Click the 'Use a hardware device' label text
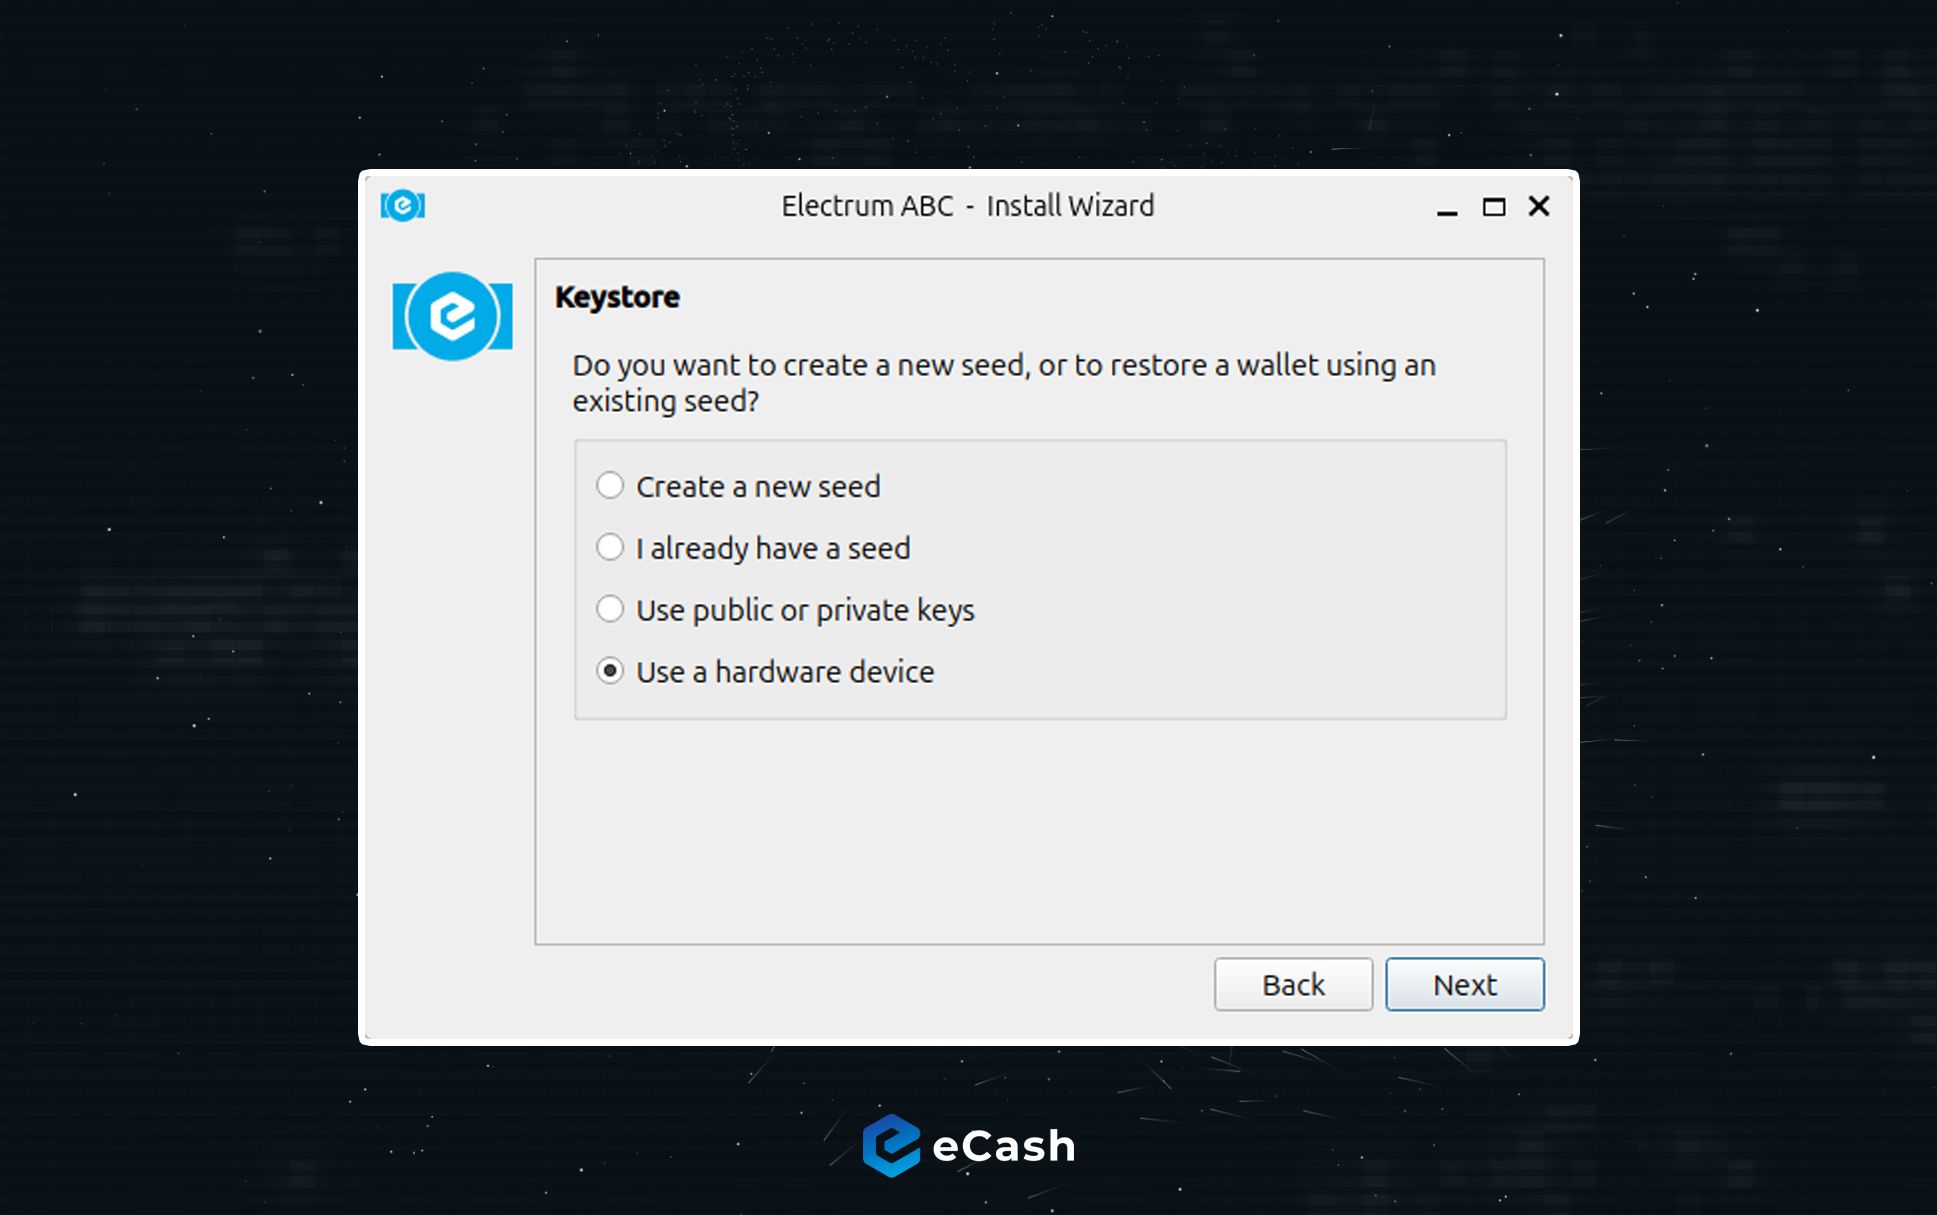 [785, 672]
